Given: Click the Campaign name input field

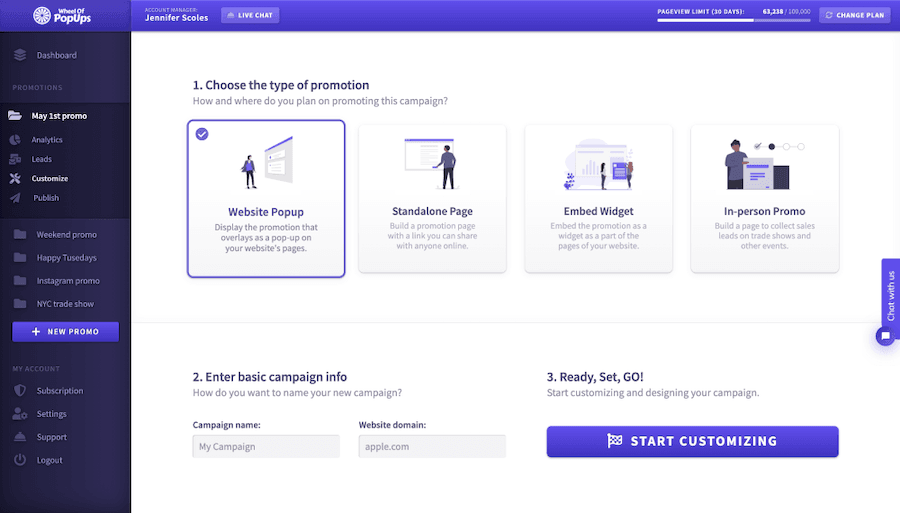Looking at the screenshot, I should 266,447.
